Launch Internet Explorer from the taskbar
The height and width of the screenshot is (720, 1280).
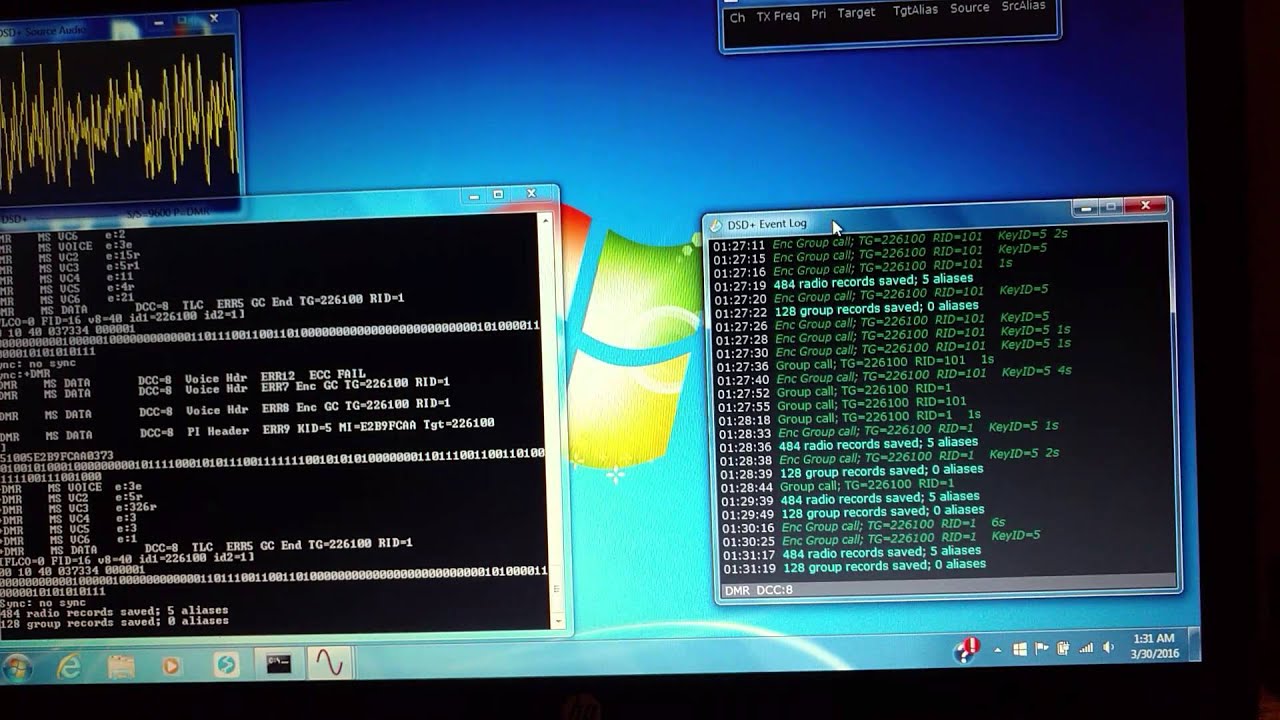click(69, 667)
